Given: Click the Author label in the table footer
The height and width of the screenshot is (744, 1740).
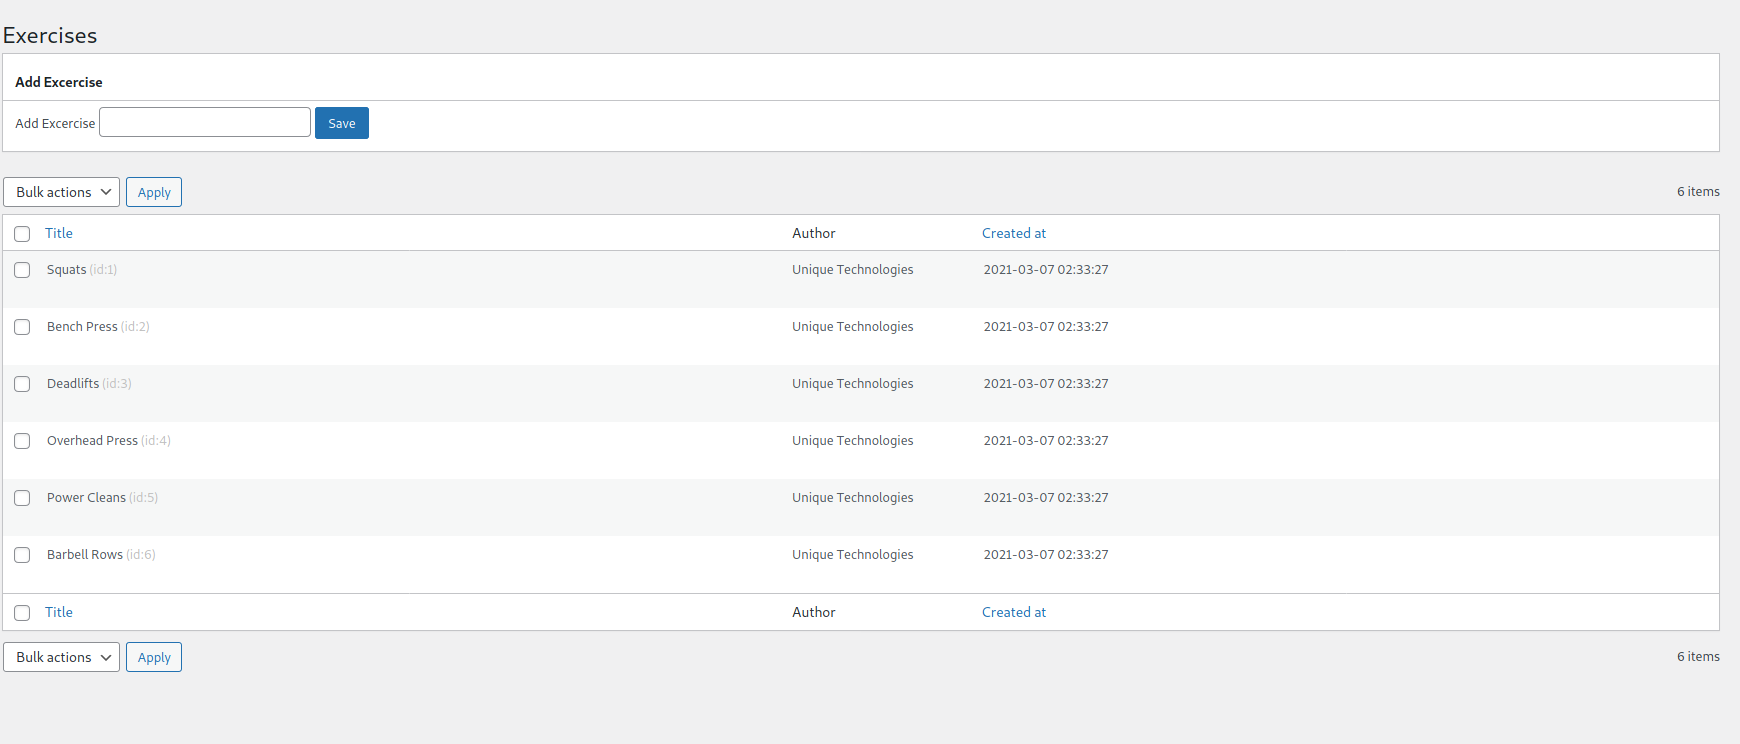Looking at the screenshot, I should coord(814,612).
